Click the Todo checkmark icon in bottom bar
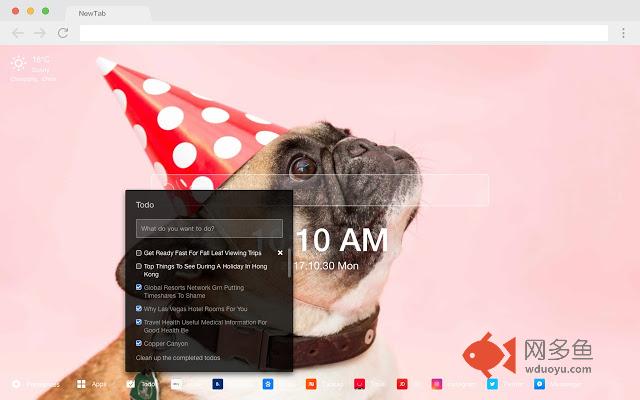640x400 pixels. tap(131, 384)
